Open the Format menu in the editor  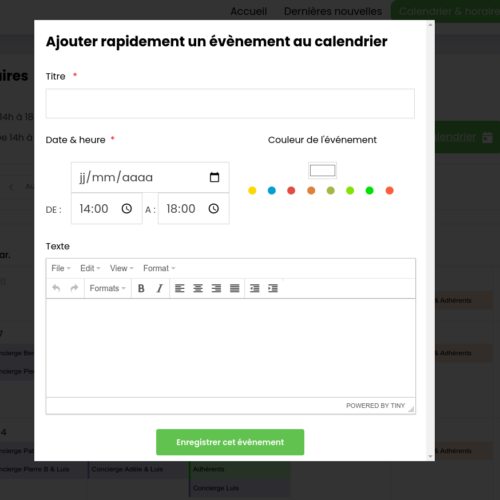tap(159, 268)
